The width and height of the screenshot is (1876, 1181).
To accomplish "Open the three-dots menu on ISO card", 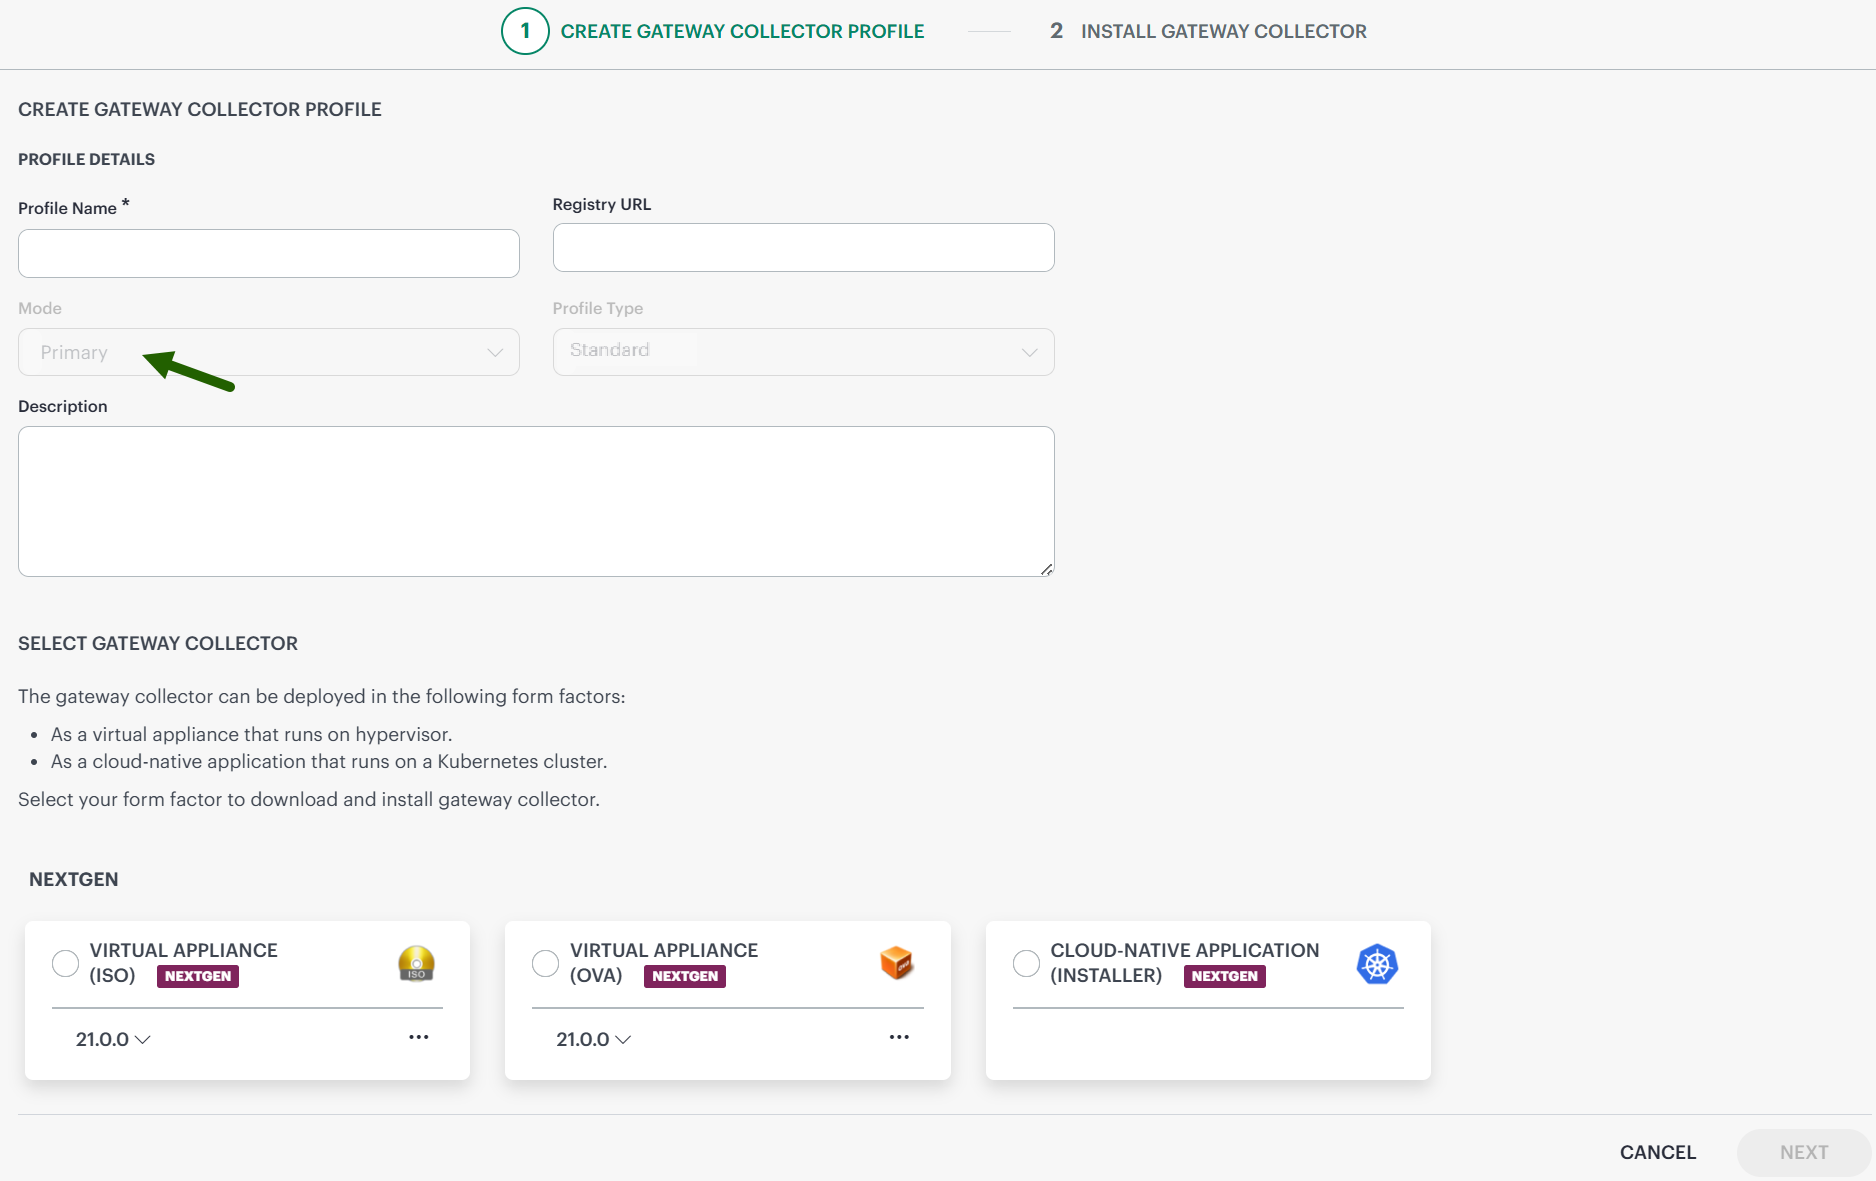I will pyautogui.click(x=419, y=1037).
